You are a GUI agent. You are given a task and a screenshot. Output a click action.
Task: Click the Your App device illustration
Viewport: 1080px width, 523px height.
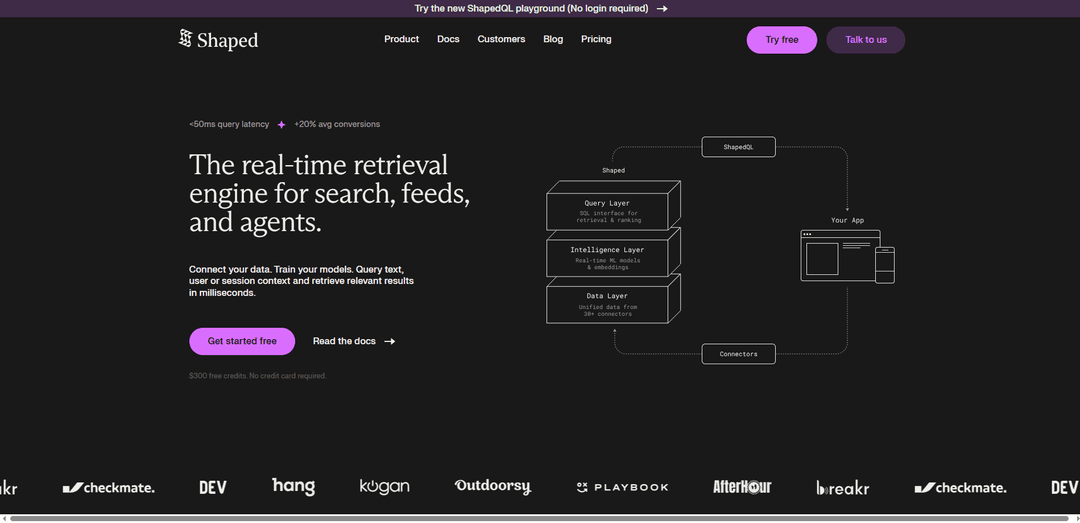(847, 256)
